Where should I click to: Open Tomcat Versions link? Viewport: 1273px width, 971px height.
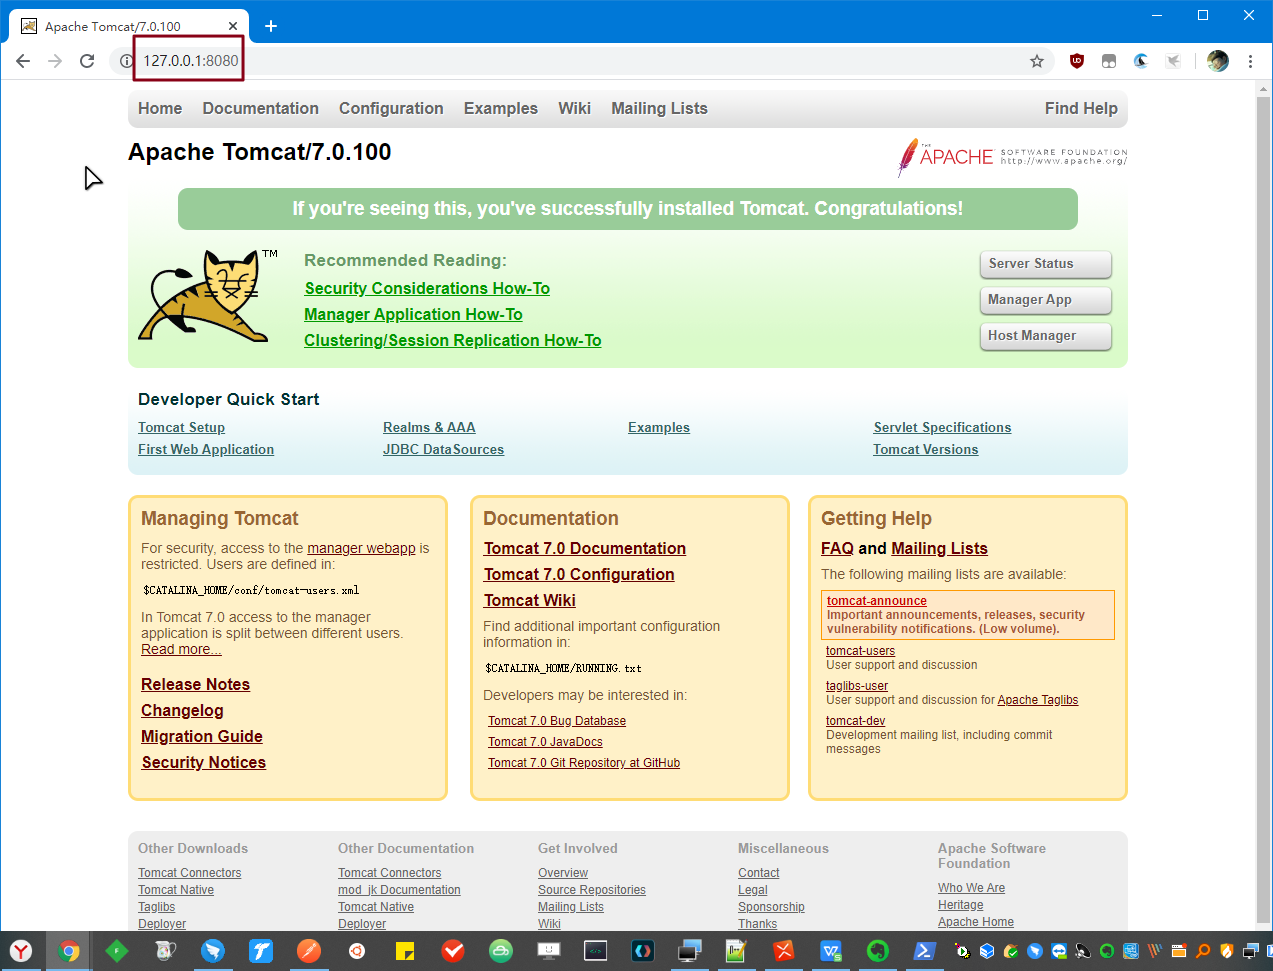[x=926, y=450]
